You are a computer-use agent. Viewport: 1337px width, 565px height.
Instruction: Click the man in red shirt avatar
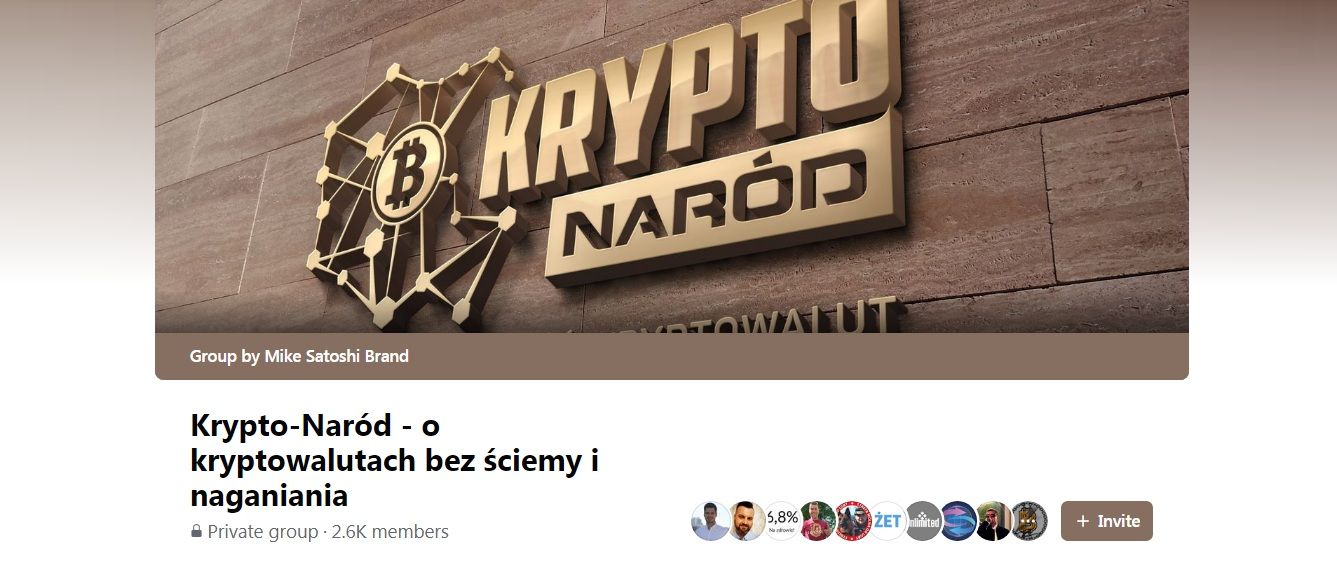817,521
